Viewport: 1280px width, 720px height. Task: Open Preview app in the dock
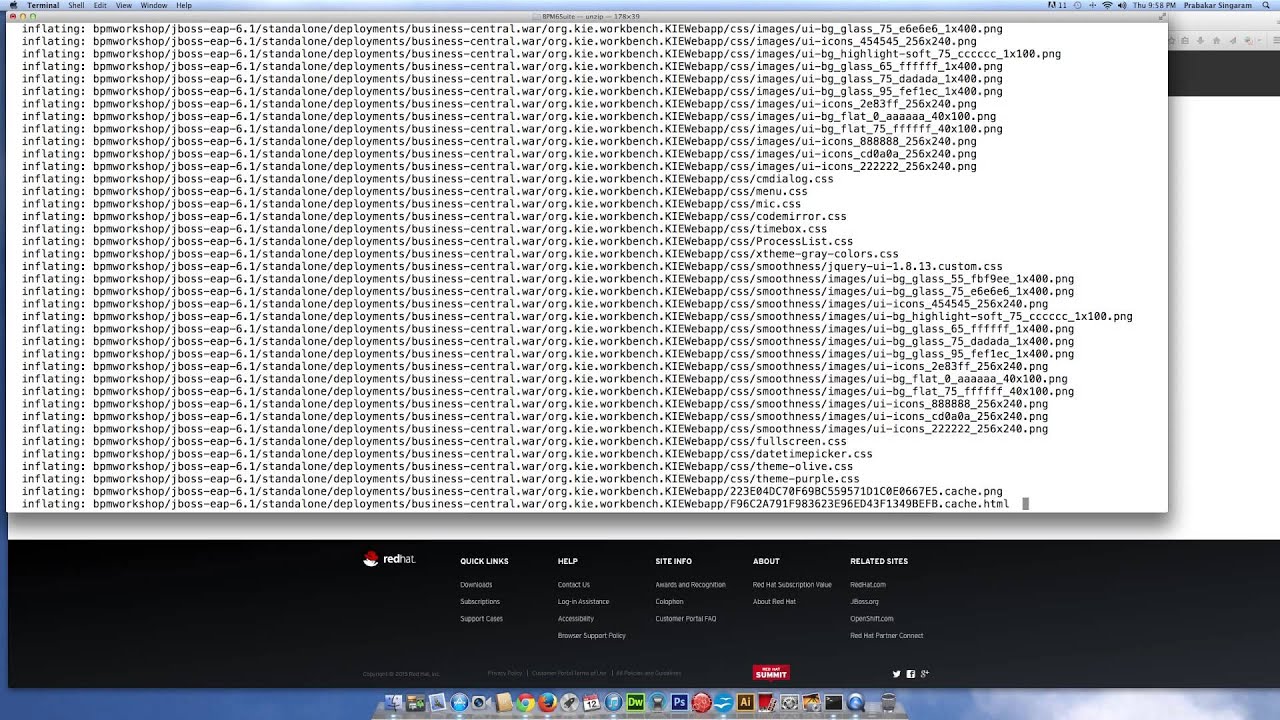point(437,703)
